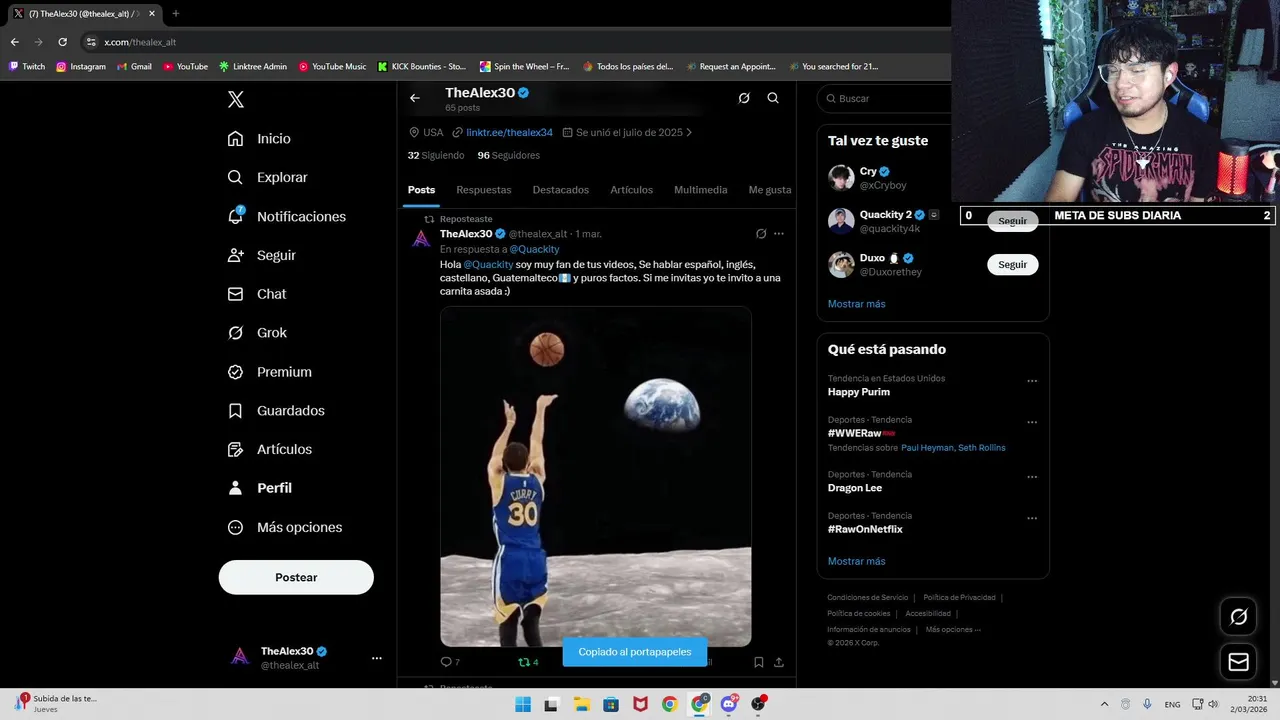Click the Paul Heyman trend link
This screenshot has height=720, width=1280.
coord(927,448)
